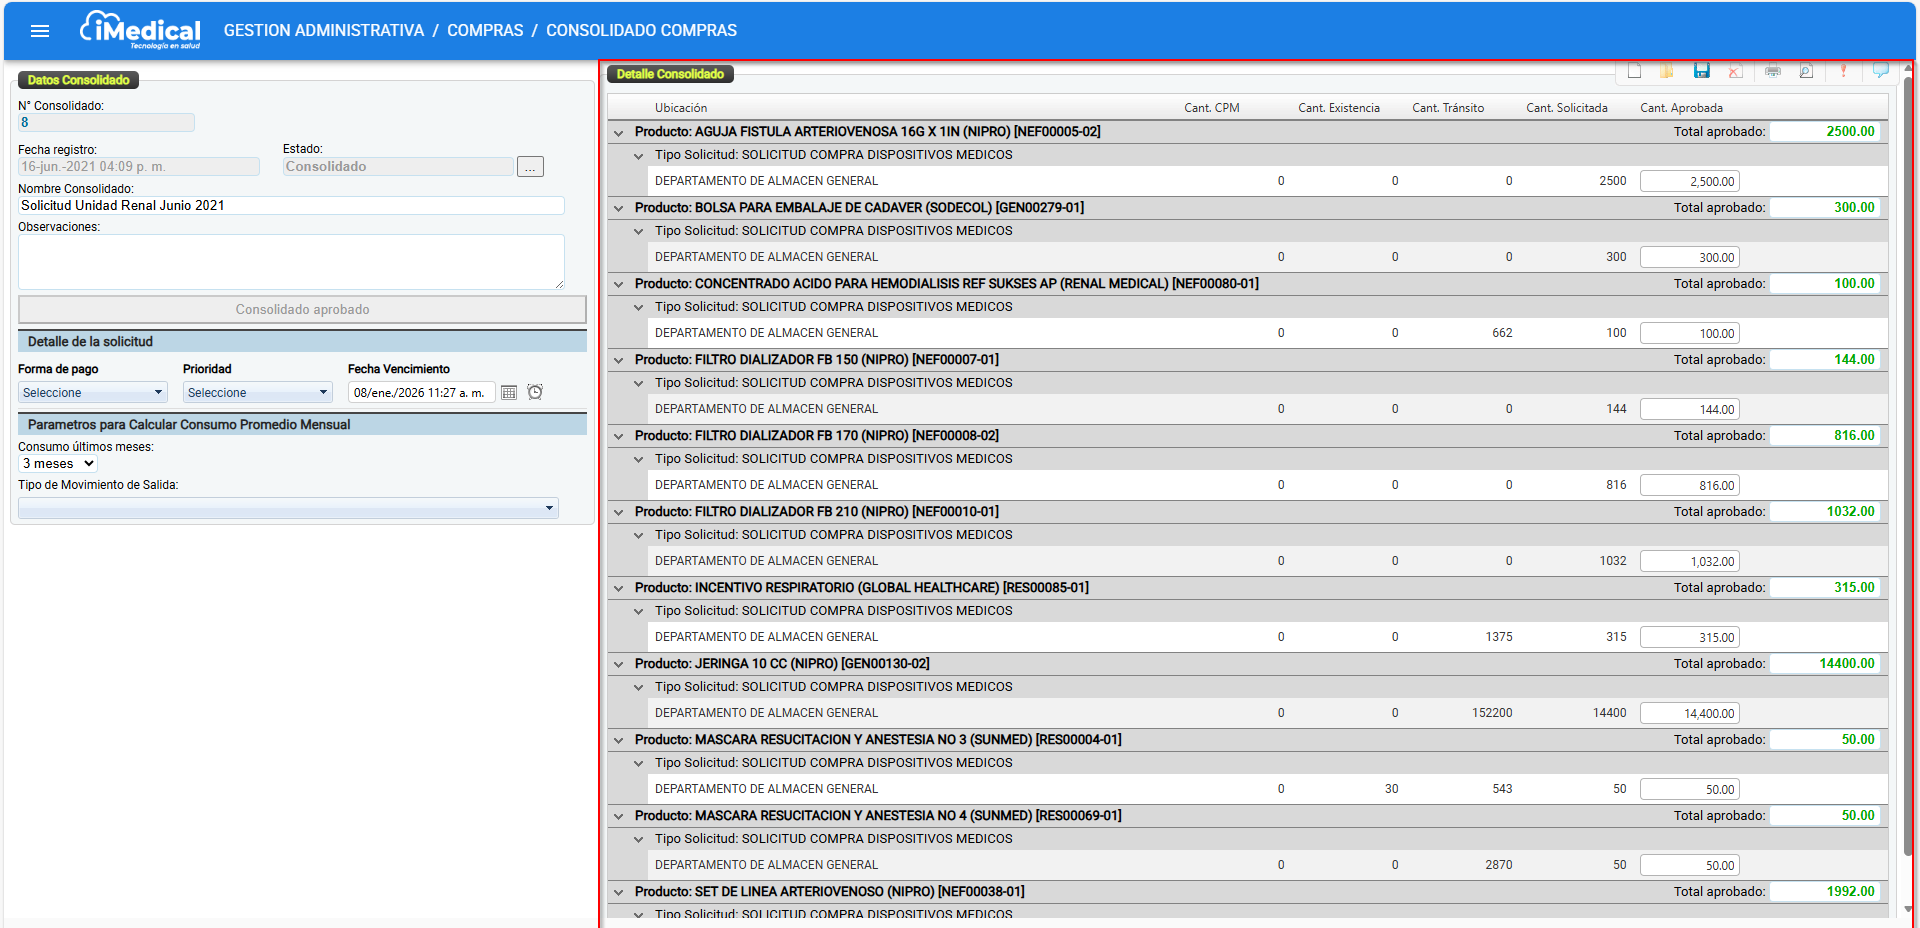The image size is (1920, 928).
Task: Open the speech bubble comments icon
Action: coord(1881,71)
